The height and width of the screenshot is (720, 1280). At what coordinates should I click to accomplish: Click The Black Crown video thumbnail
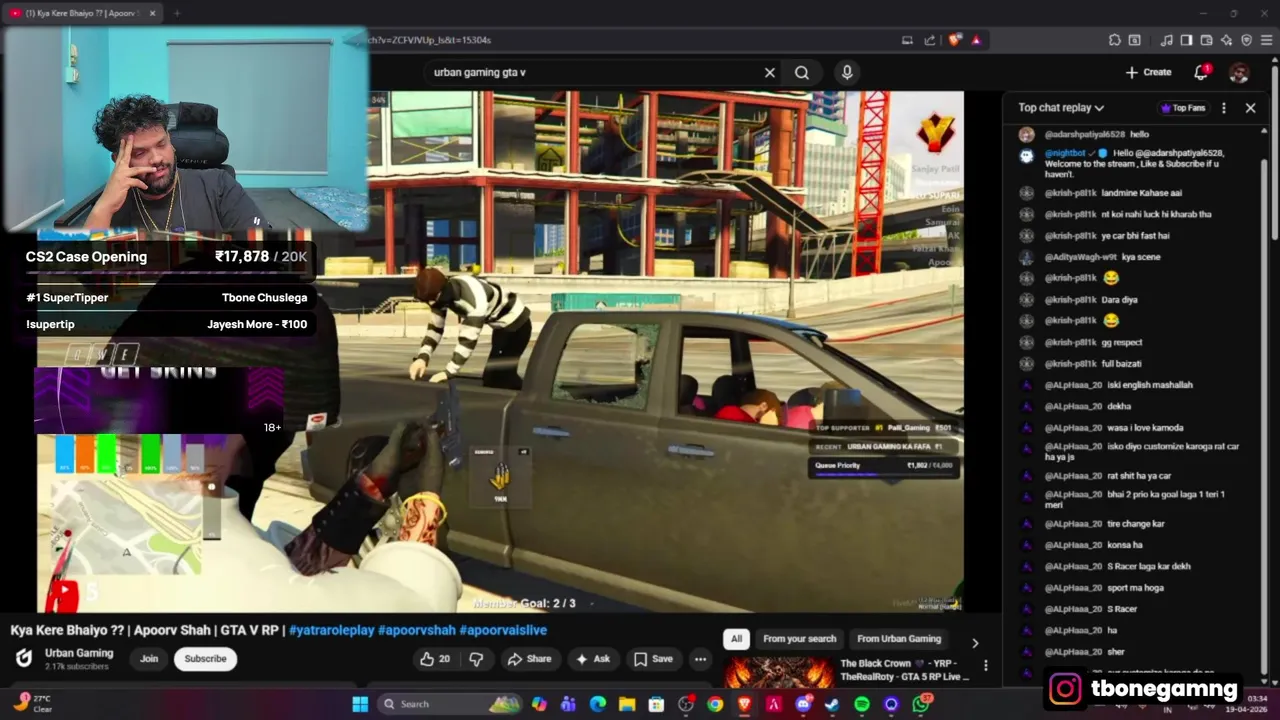(778, 672)
